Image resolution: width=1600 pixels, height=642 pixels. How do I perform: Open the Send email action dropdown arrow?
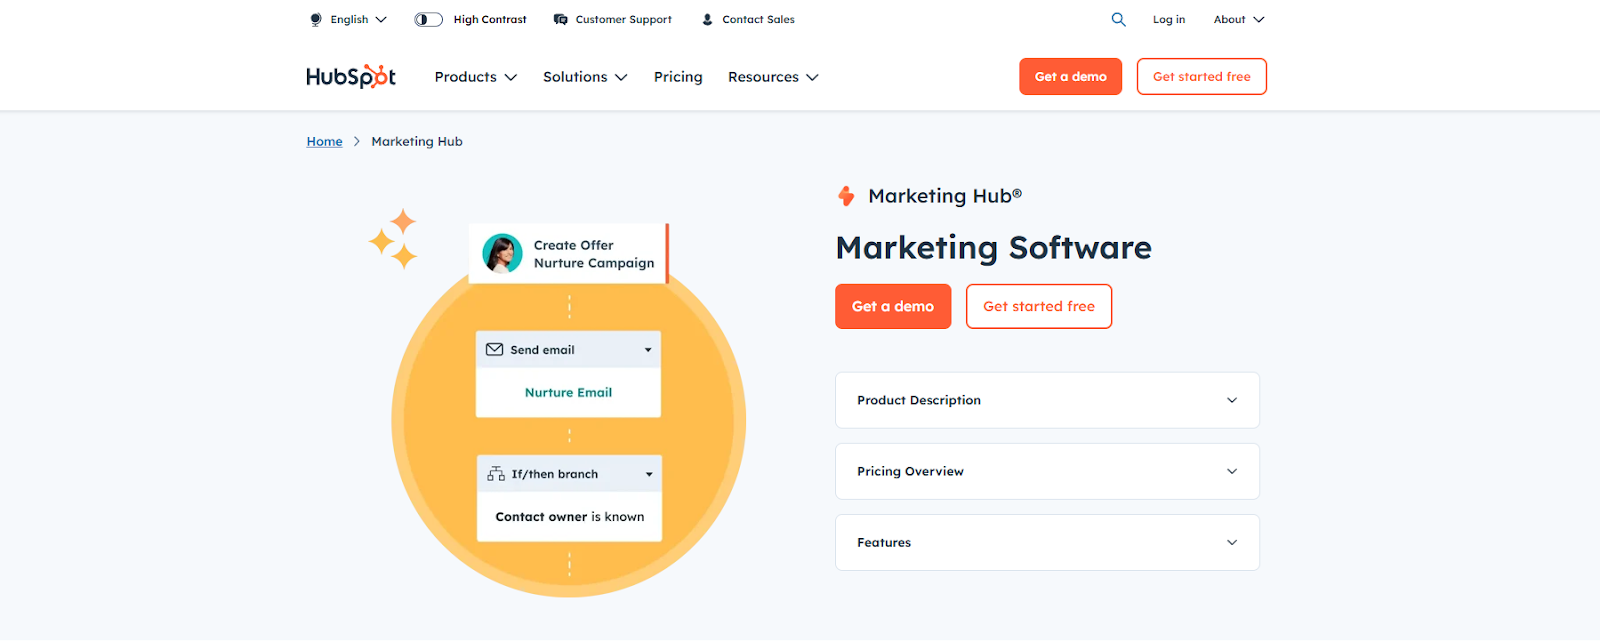click(648, 350)
